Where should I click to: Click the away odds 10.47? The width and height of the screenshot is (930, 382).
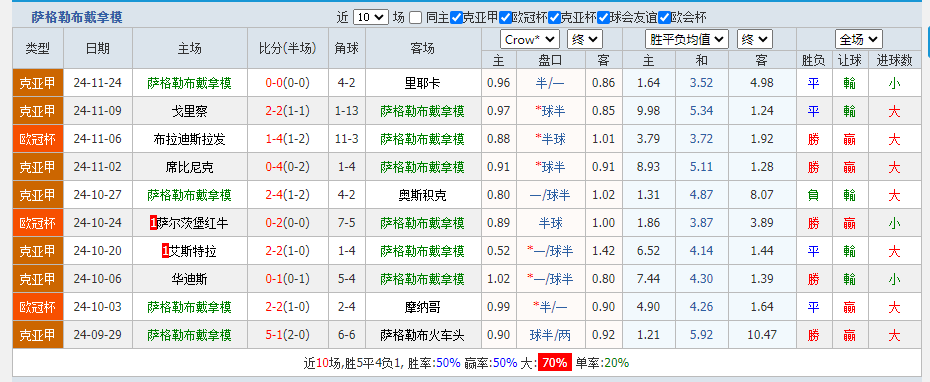tap(762, 335)
